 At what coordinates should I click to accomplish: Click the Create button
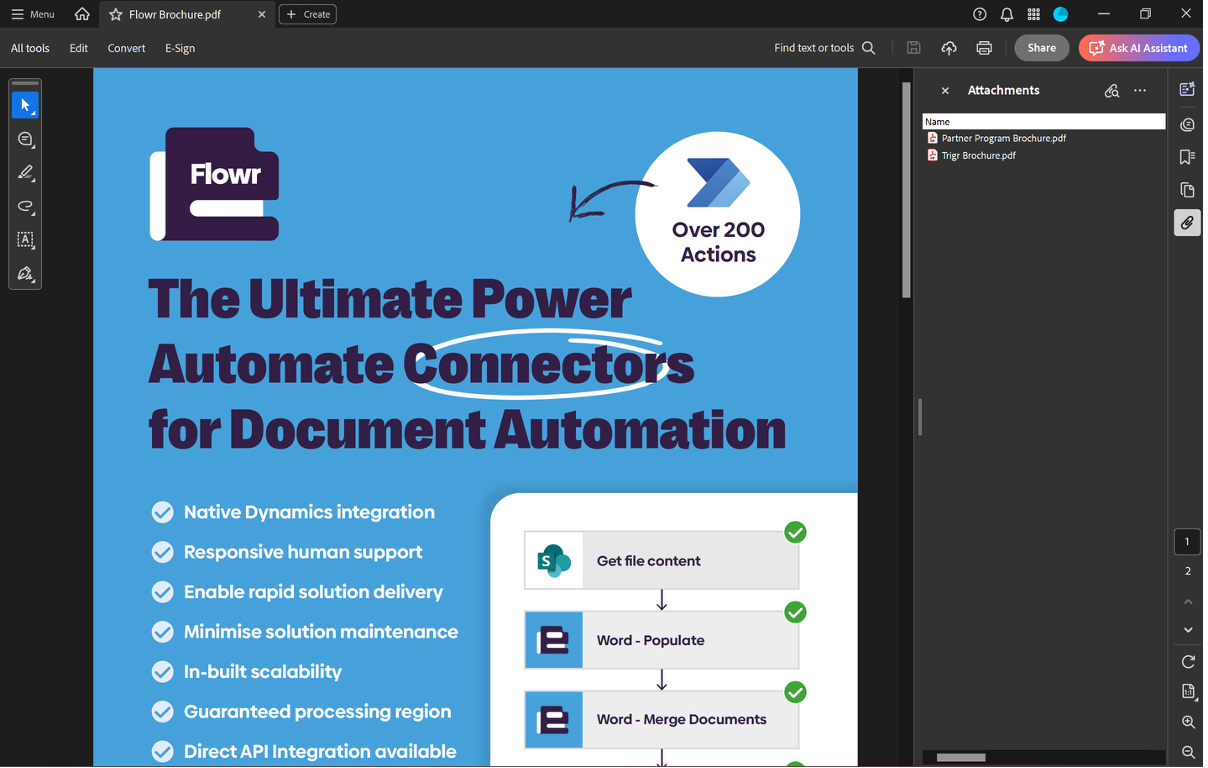coord(308,14)
